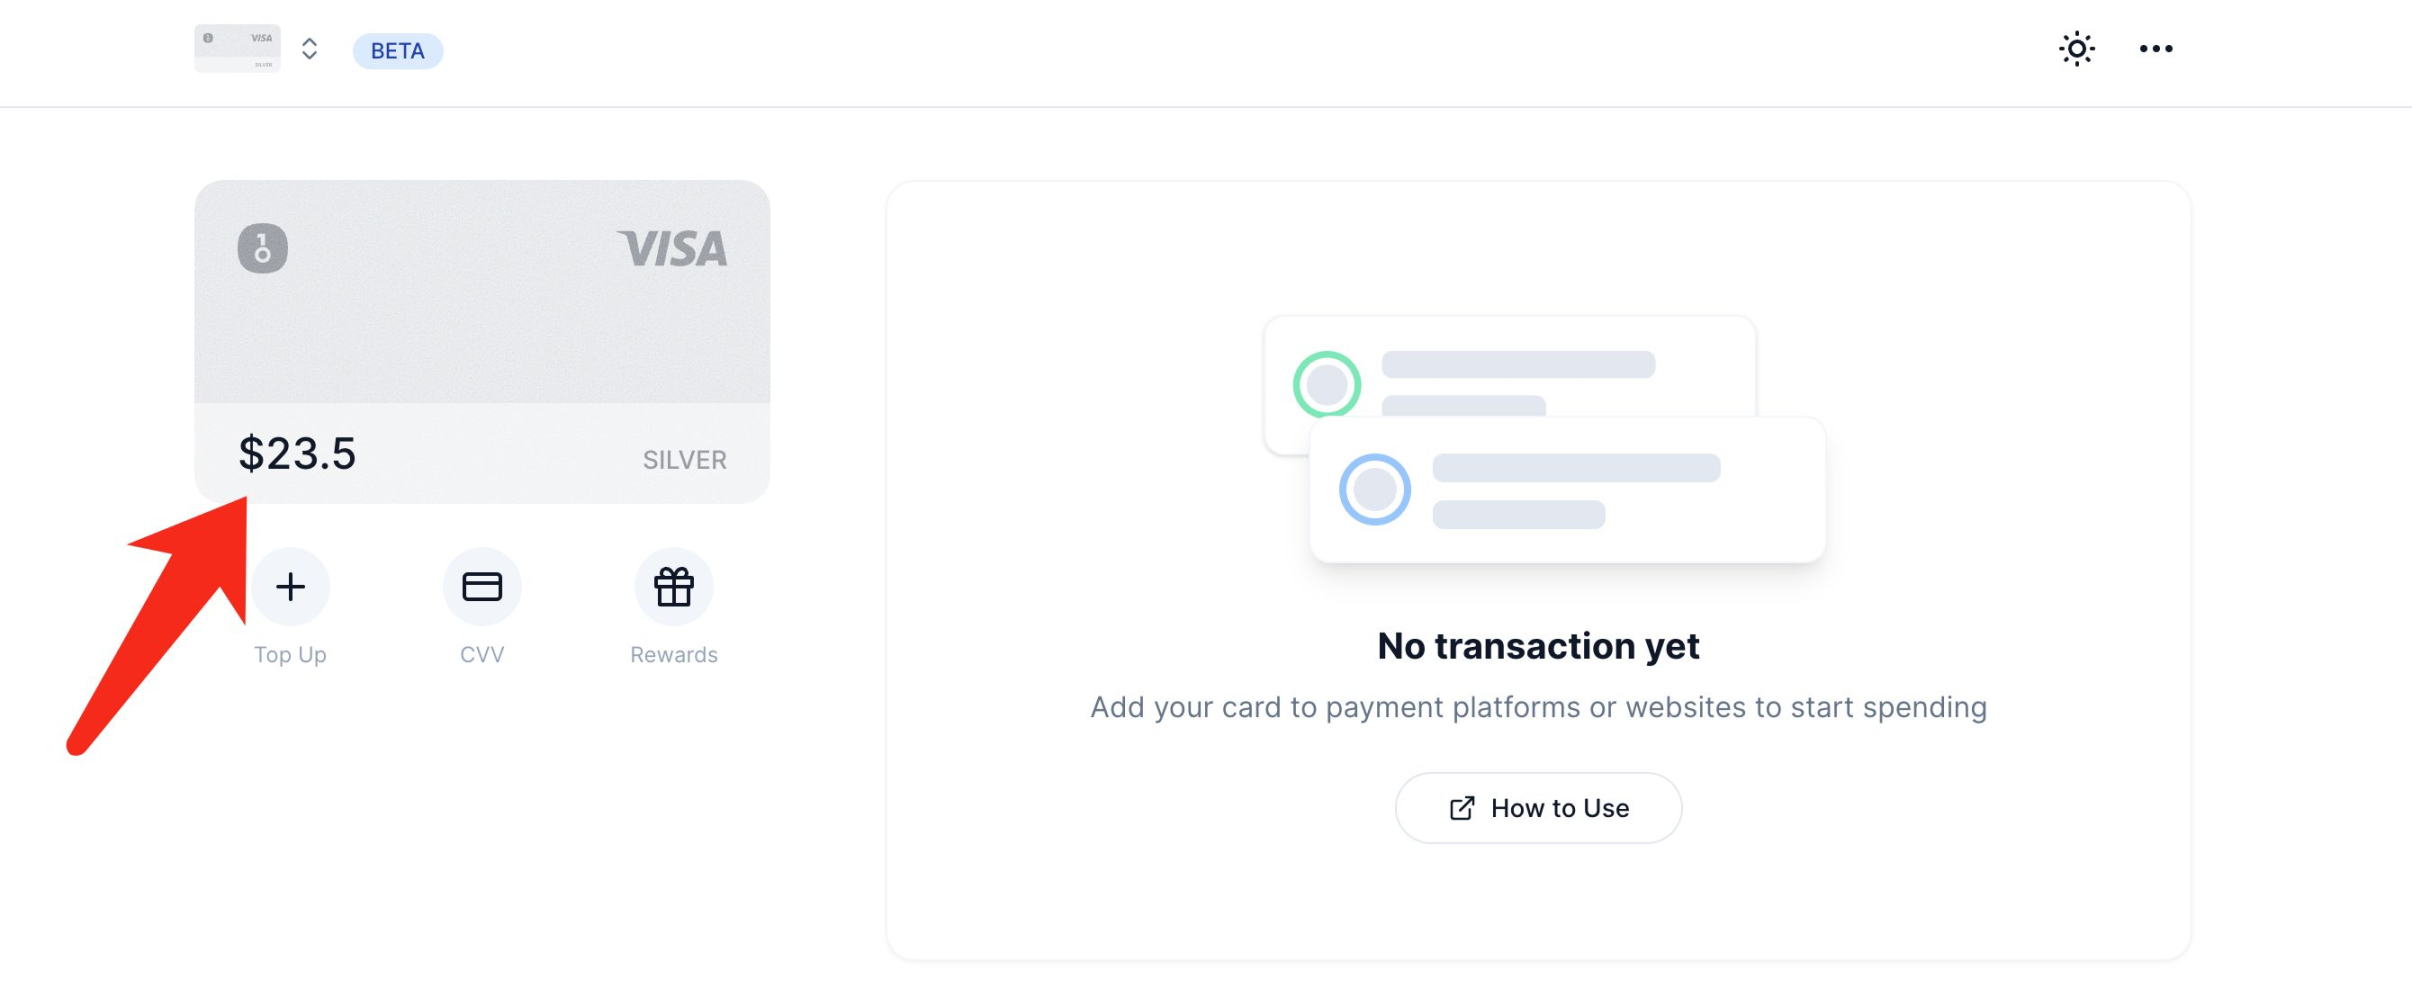Click the green circle in the placeholder illustration
Screen dimensions: 2412x988
tap(1327, 384)
